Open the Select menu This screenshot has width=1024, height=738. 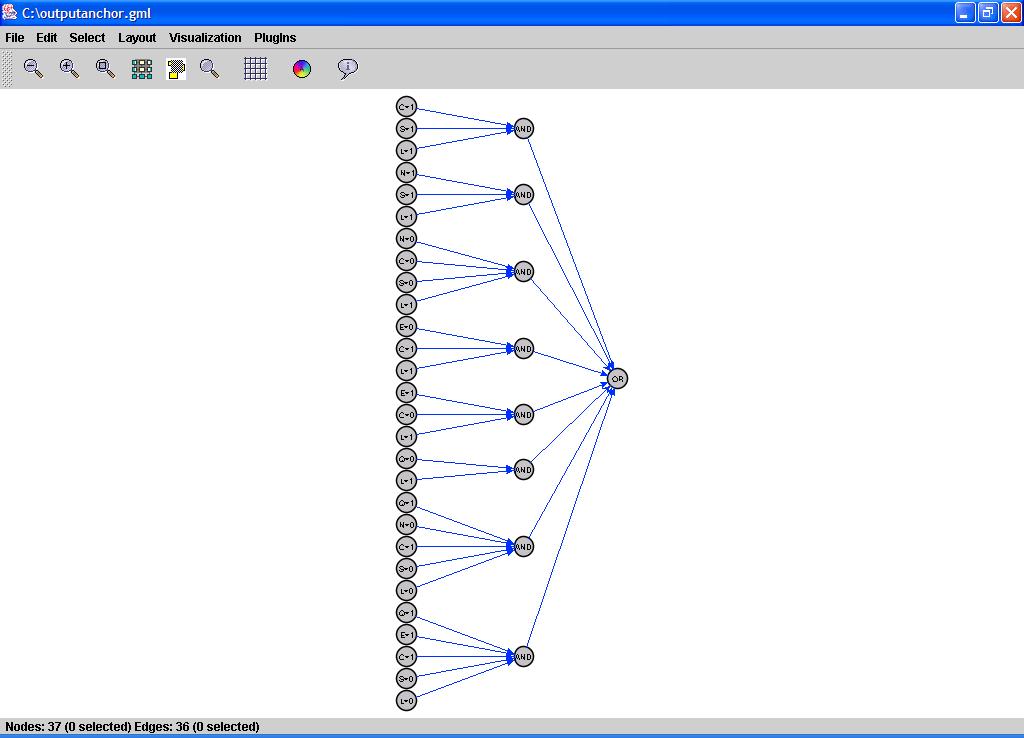point(87,38)
